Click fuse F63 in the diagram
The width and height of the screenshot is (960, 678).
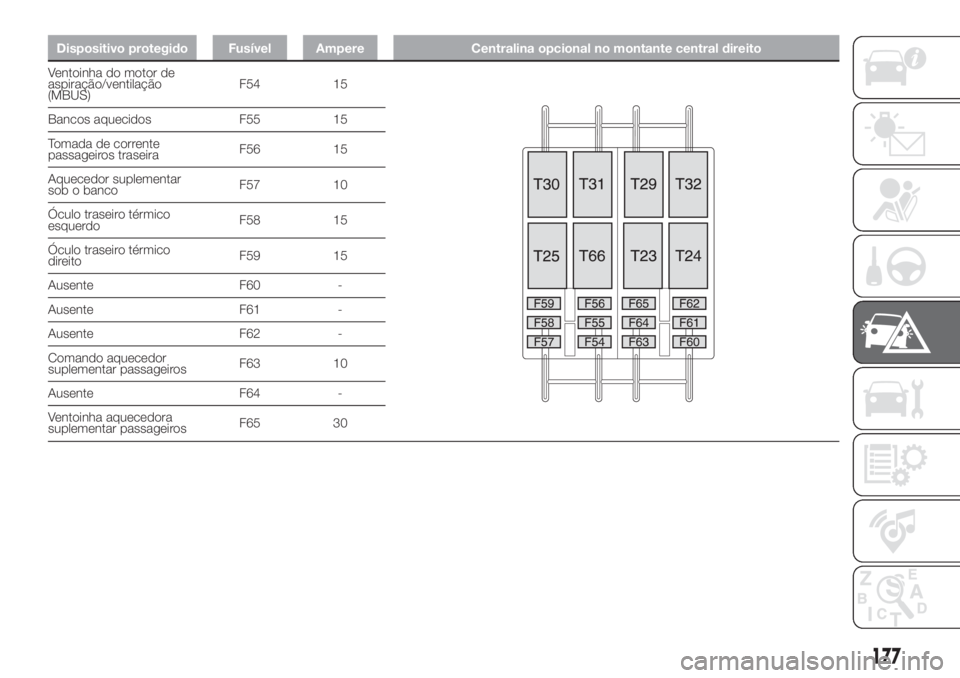pos(639,342)
